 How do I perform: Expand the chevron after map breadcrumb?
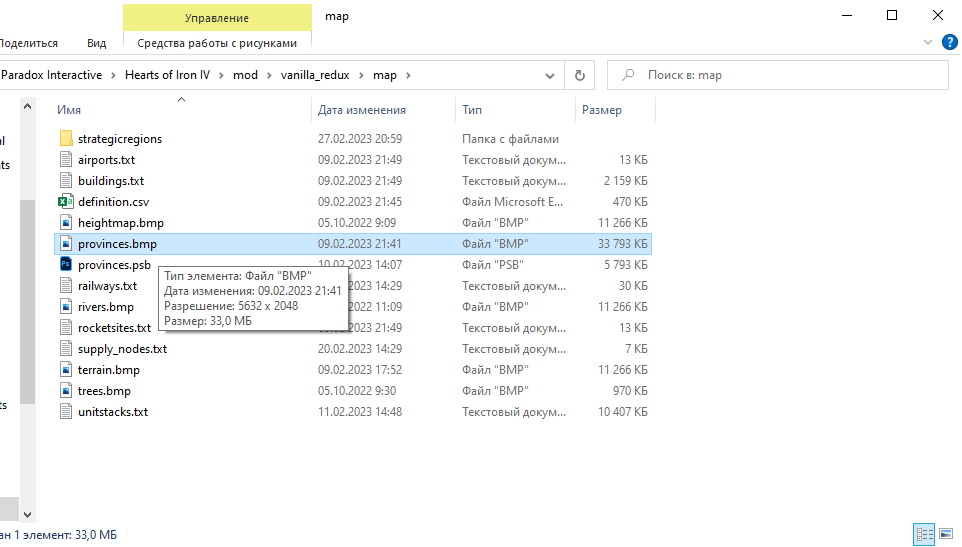[408, 75]
